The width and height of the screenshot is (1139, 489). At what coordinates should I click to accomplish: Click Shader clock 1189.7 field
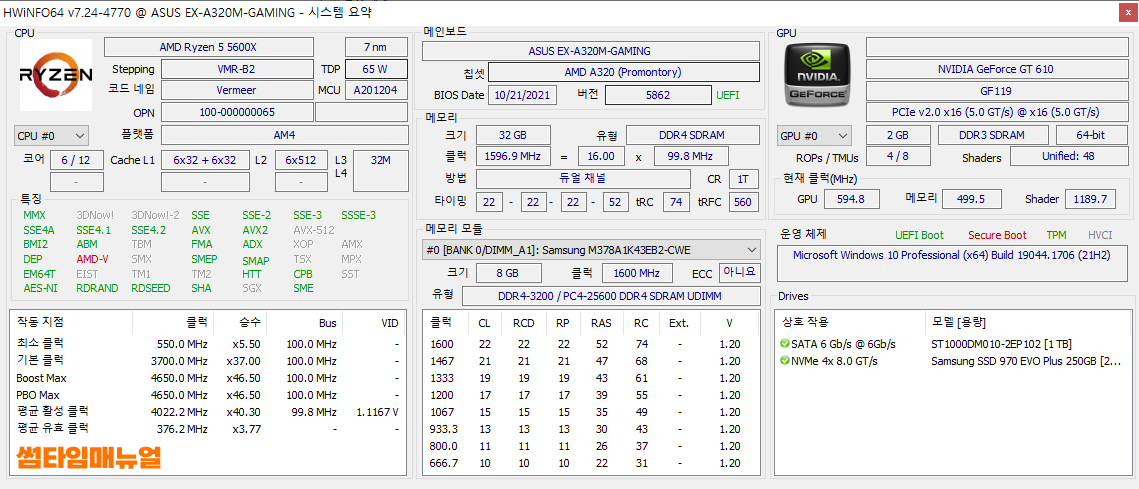[1090, 199]
